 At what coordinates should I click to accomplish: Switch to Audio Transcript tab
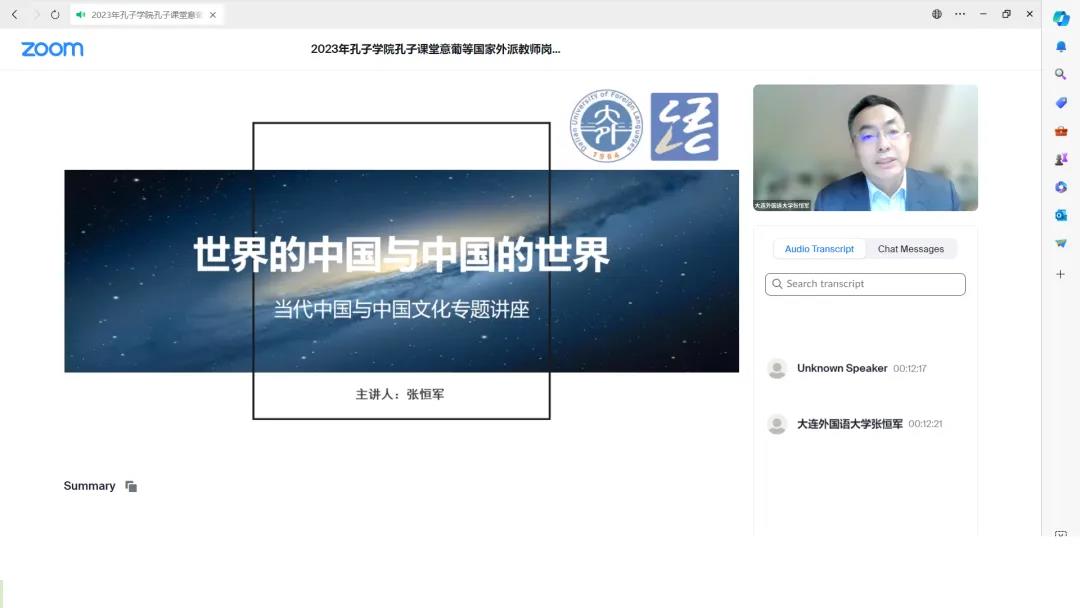pos(819,249)
